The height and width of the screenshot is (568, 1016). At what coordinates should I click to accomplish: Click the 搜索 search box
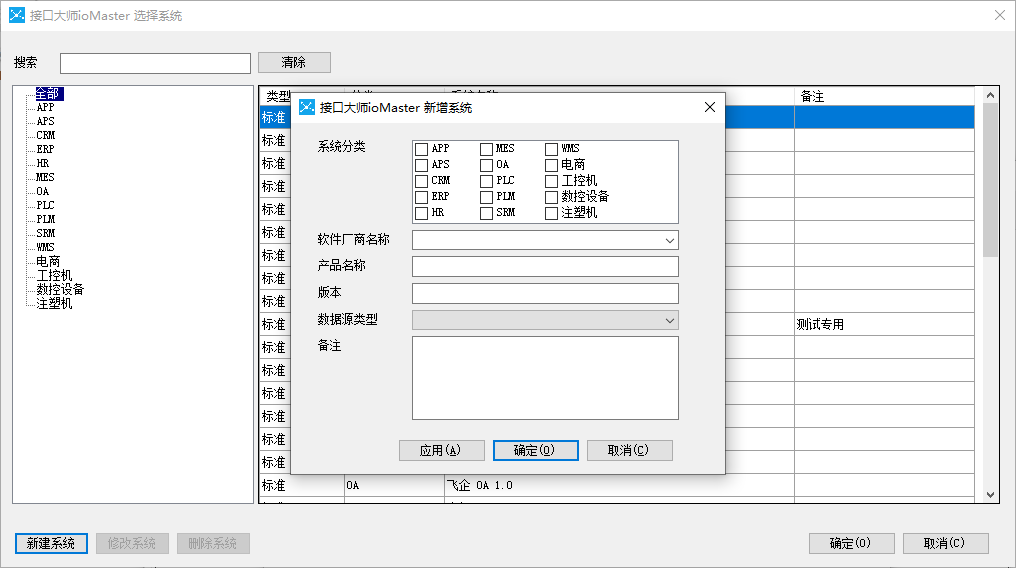click(155, 64)
